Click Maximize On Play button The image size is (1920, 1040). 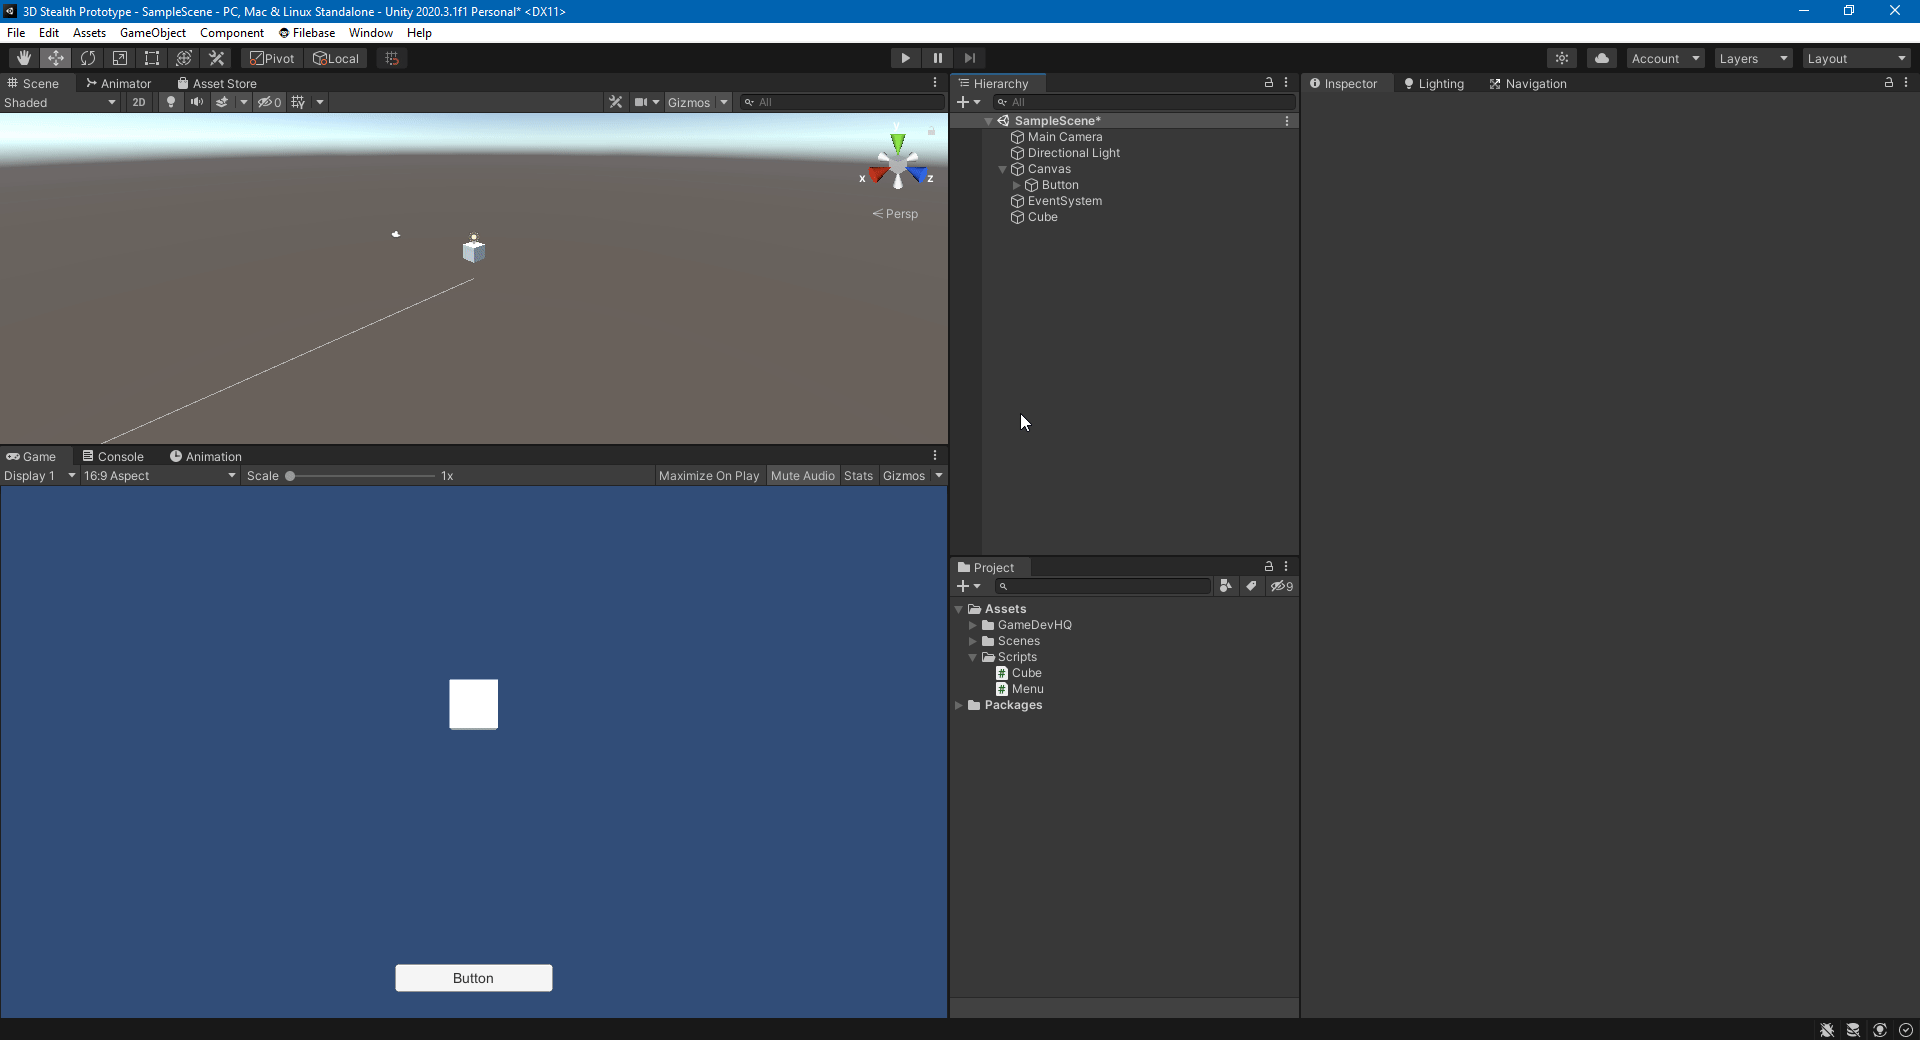[708, 476]
